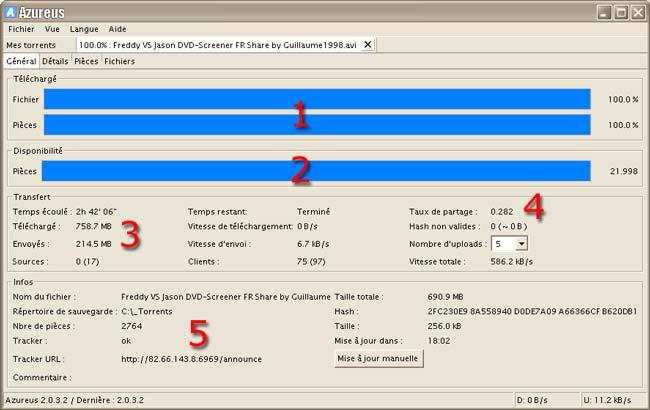650x410 pixels.
Task: Click the Fichier downloaded progress bar
Action: coord(317,99)
